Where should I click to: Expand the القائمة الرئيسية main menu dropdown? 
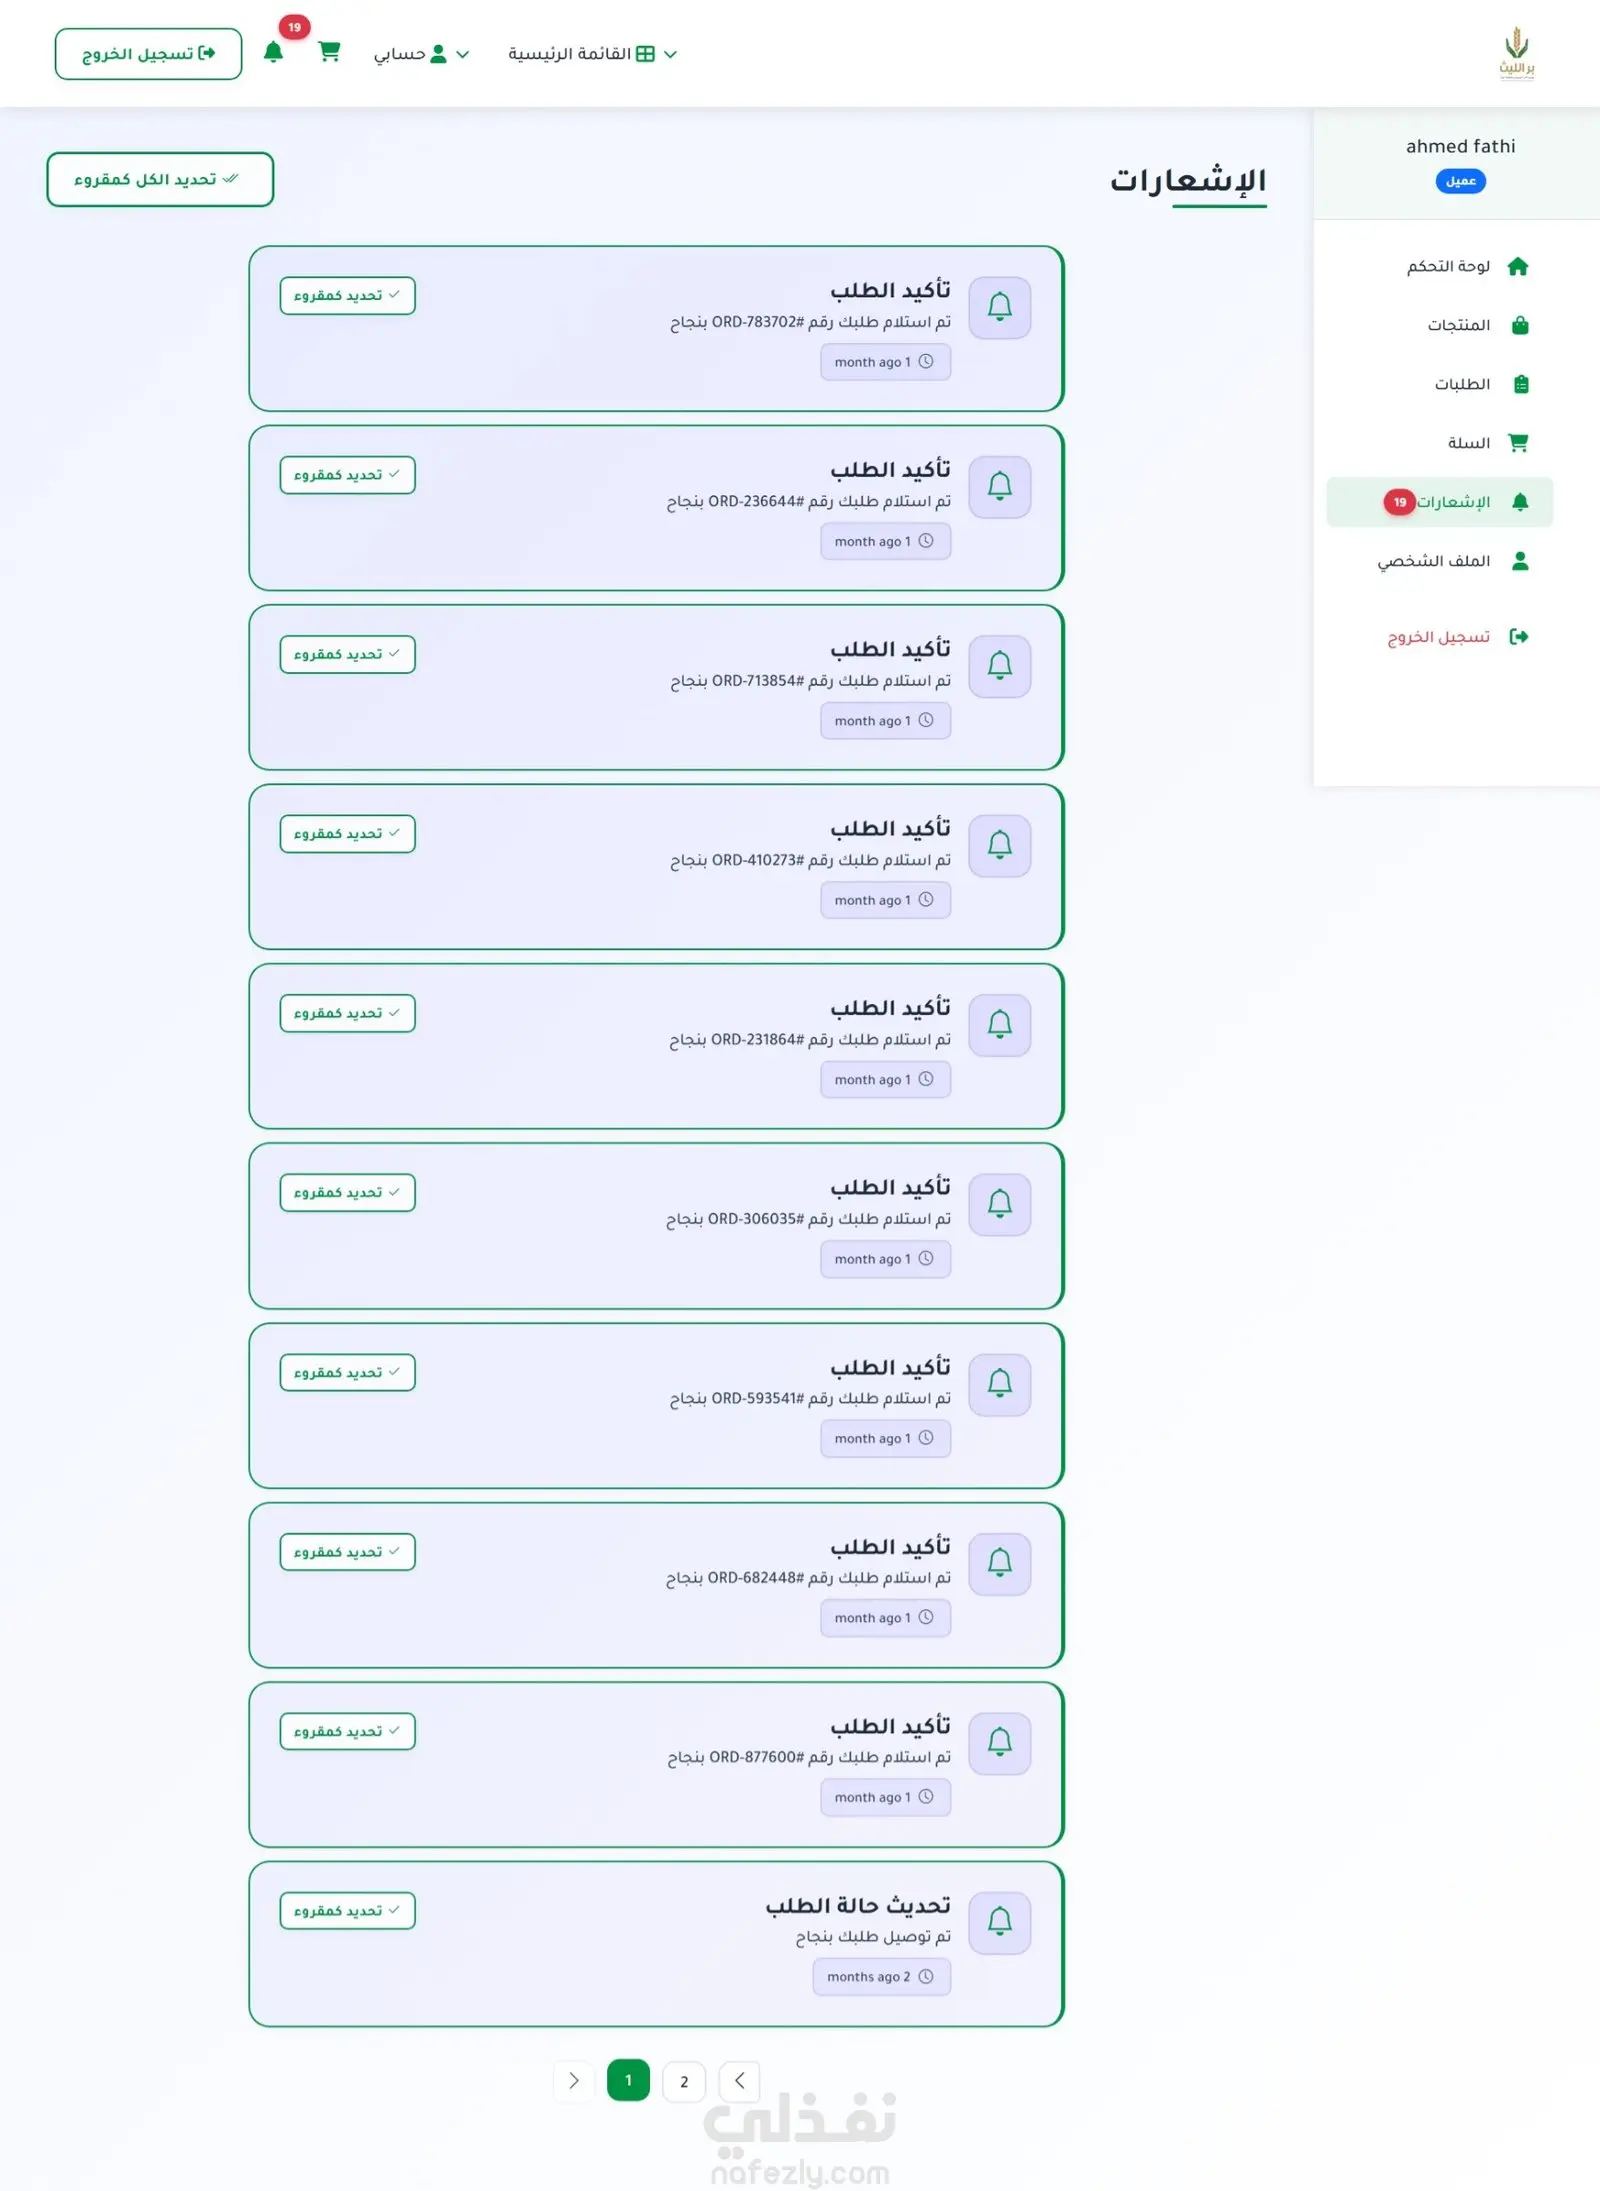tap(592, 54)
